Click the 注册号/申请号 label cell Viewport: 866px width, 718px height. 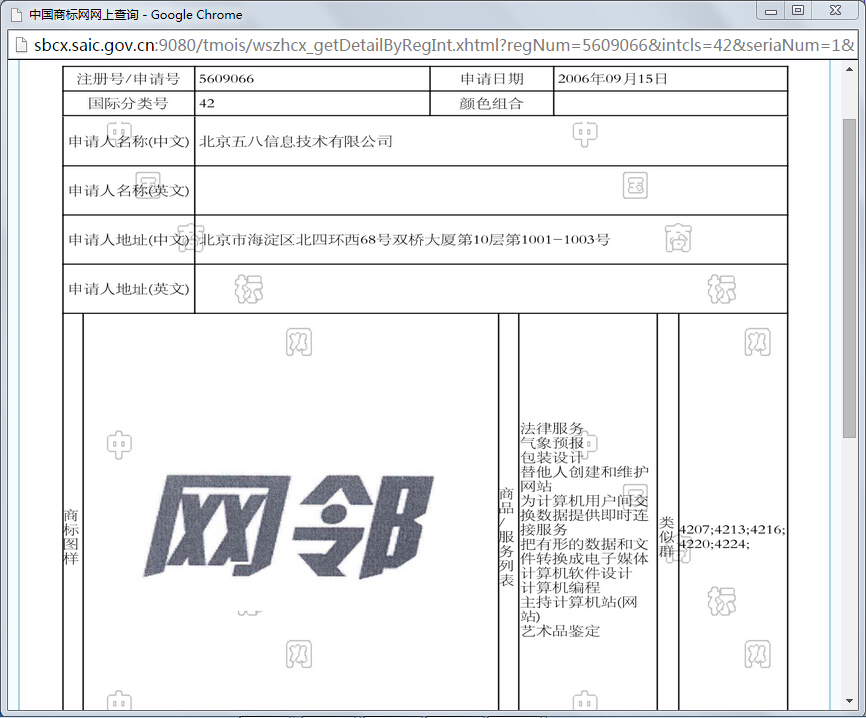(129, 79)
